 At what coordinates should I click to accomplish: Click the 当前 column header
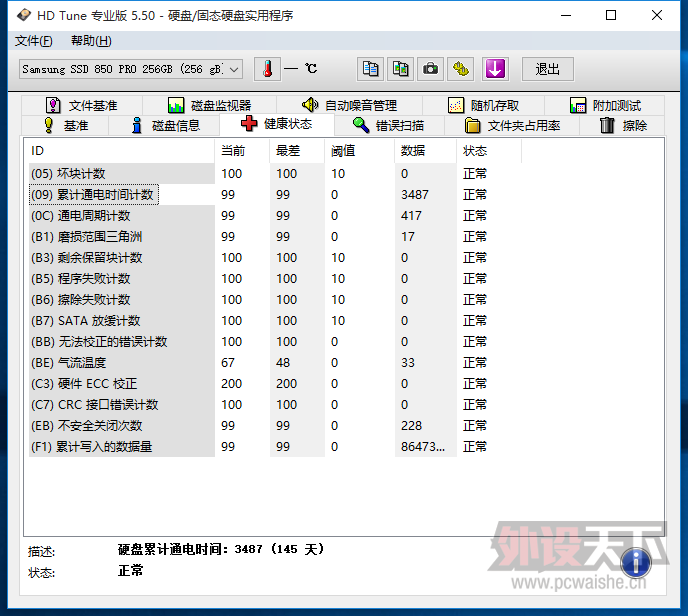tap(242, 151)
